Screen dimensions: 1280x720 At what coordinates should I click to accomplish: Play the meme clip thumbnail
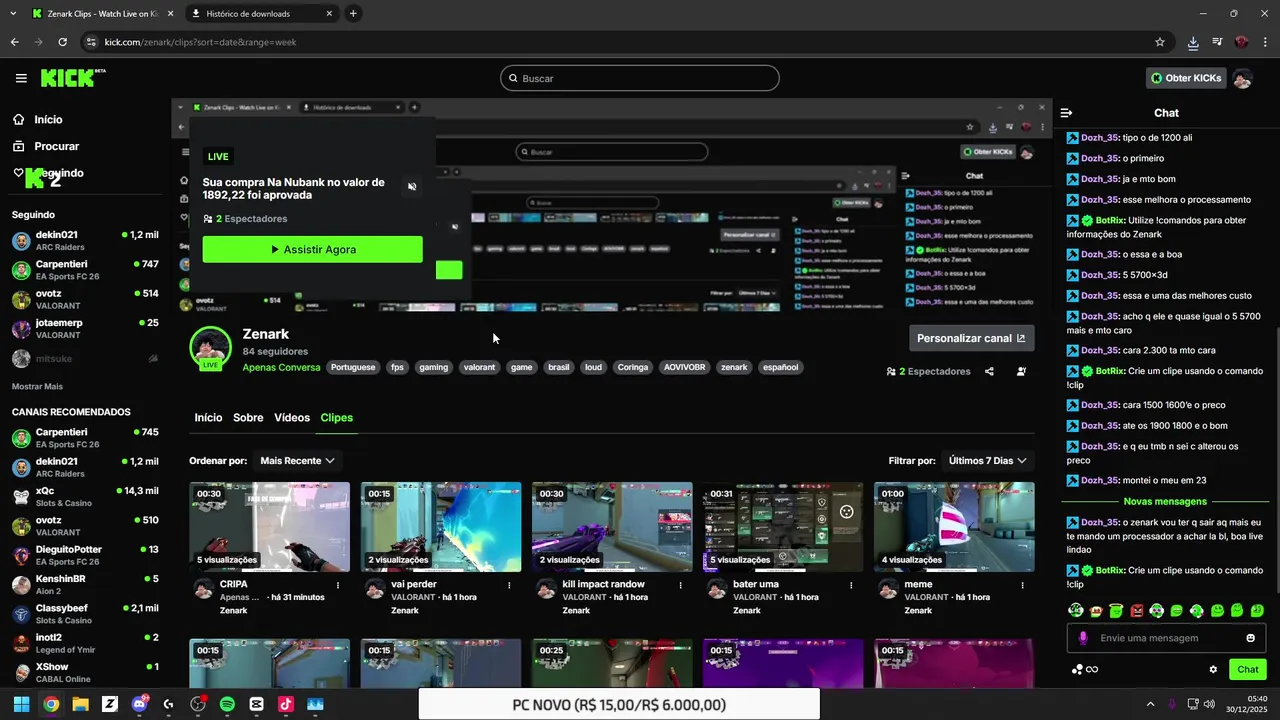coord(954,527)
